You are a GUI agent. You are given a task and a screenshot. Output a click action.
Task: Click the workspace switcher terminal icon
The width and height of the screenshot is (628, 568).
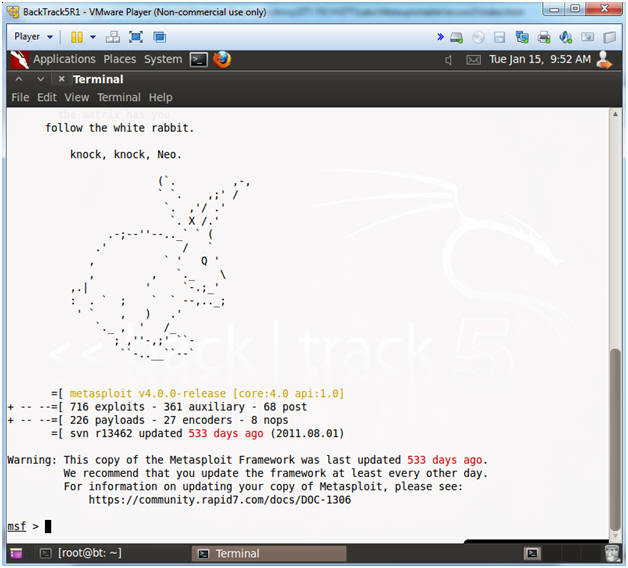[x=532, y=554]
